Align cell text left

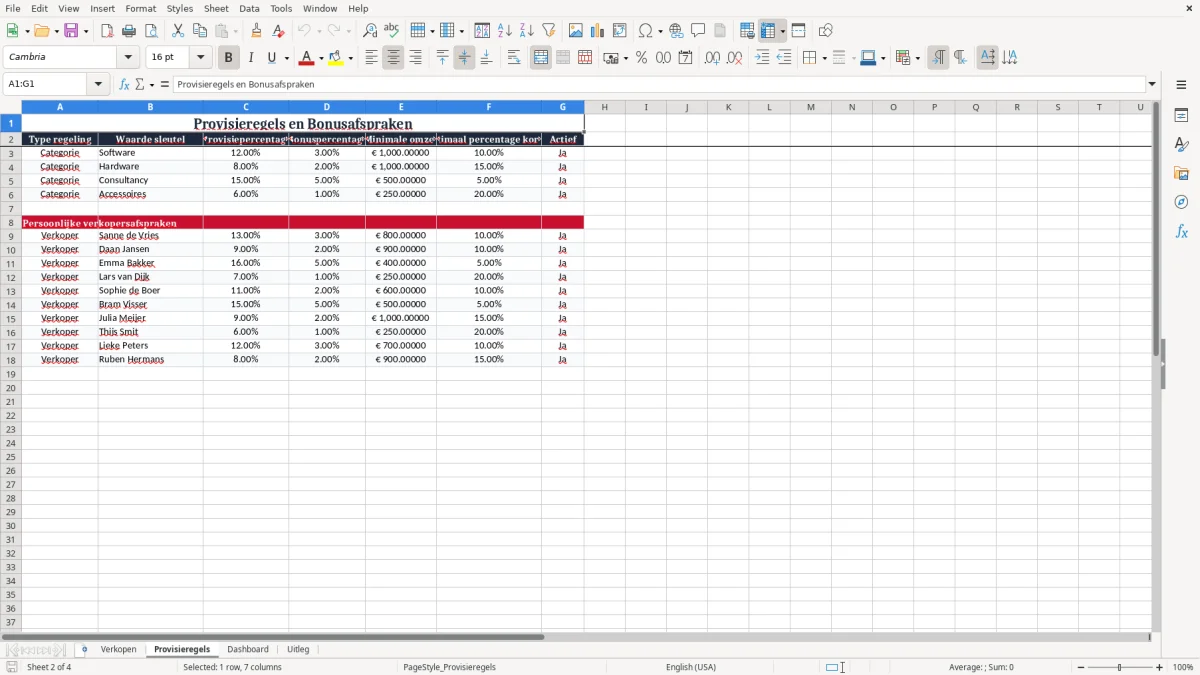pyautogui.click(x=371, y=58)
